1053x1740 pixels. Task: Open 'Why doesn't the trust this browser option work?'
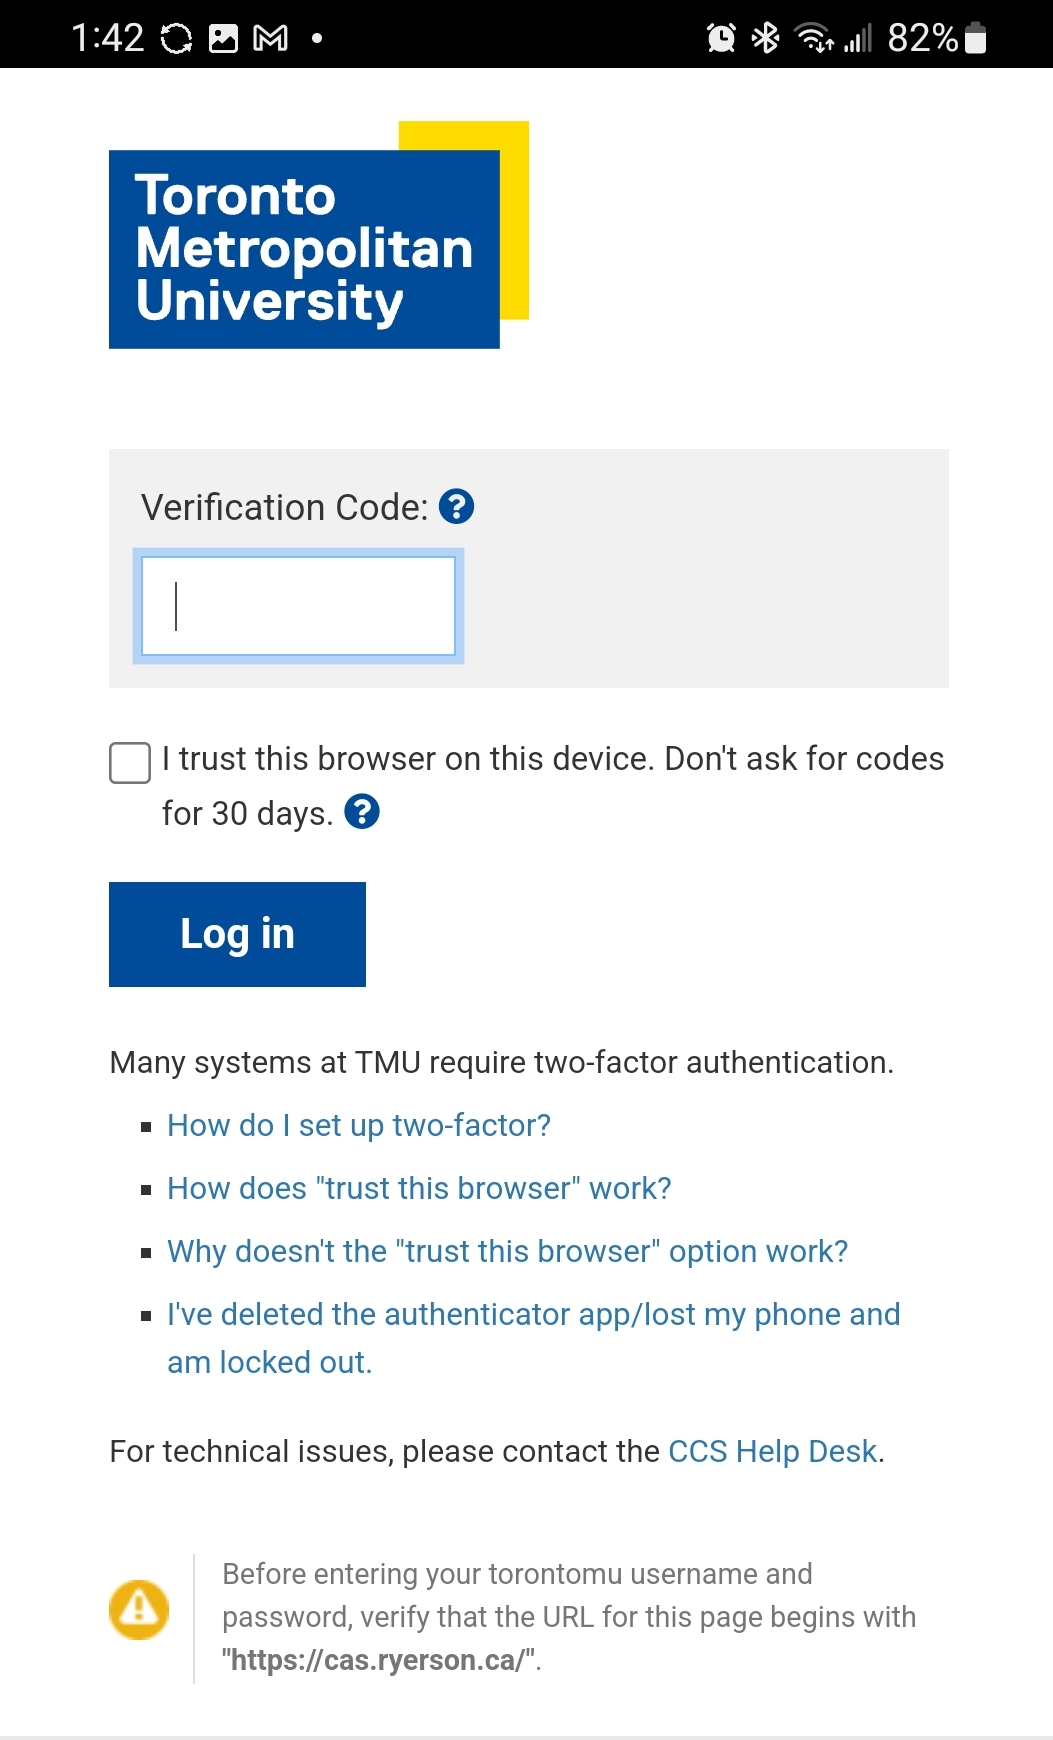click(x=507, y=1251)
